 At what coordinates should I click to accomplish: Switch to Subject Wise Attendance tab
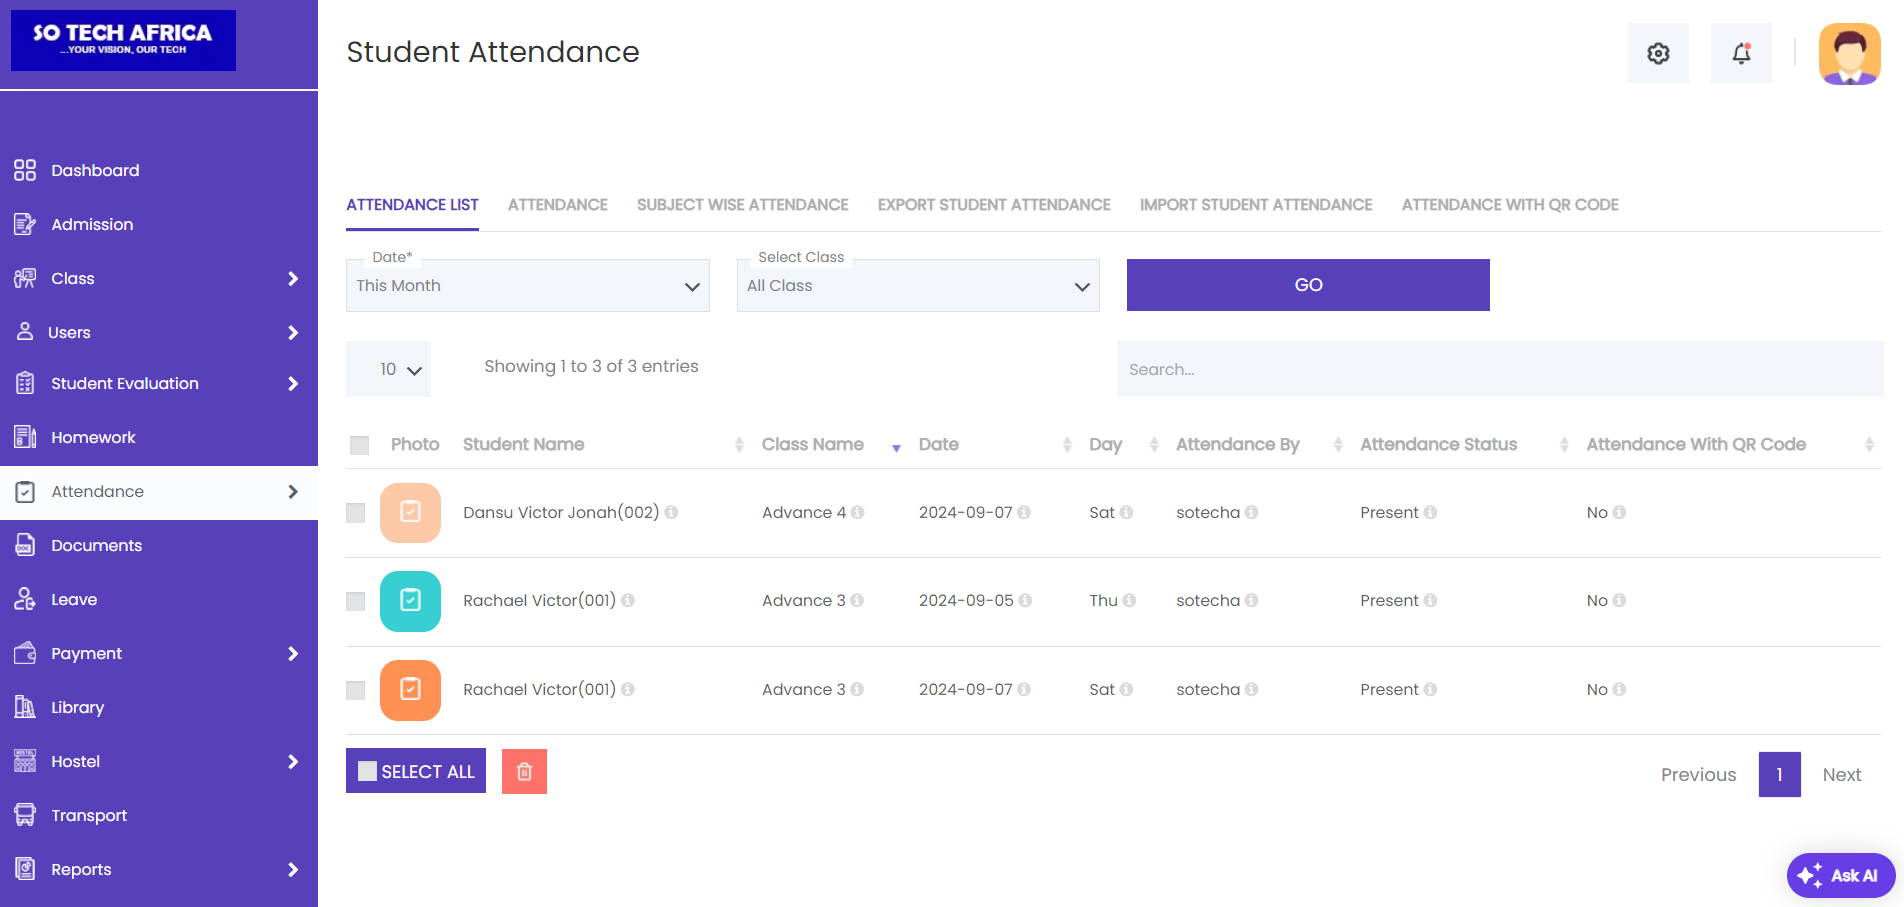coord(742,205)
